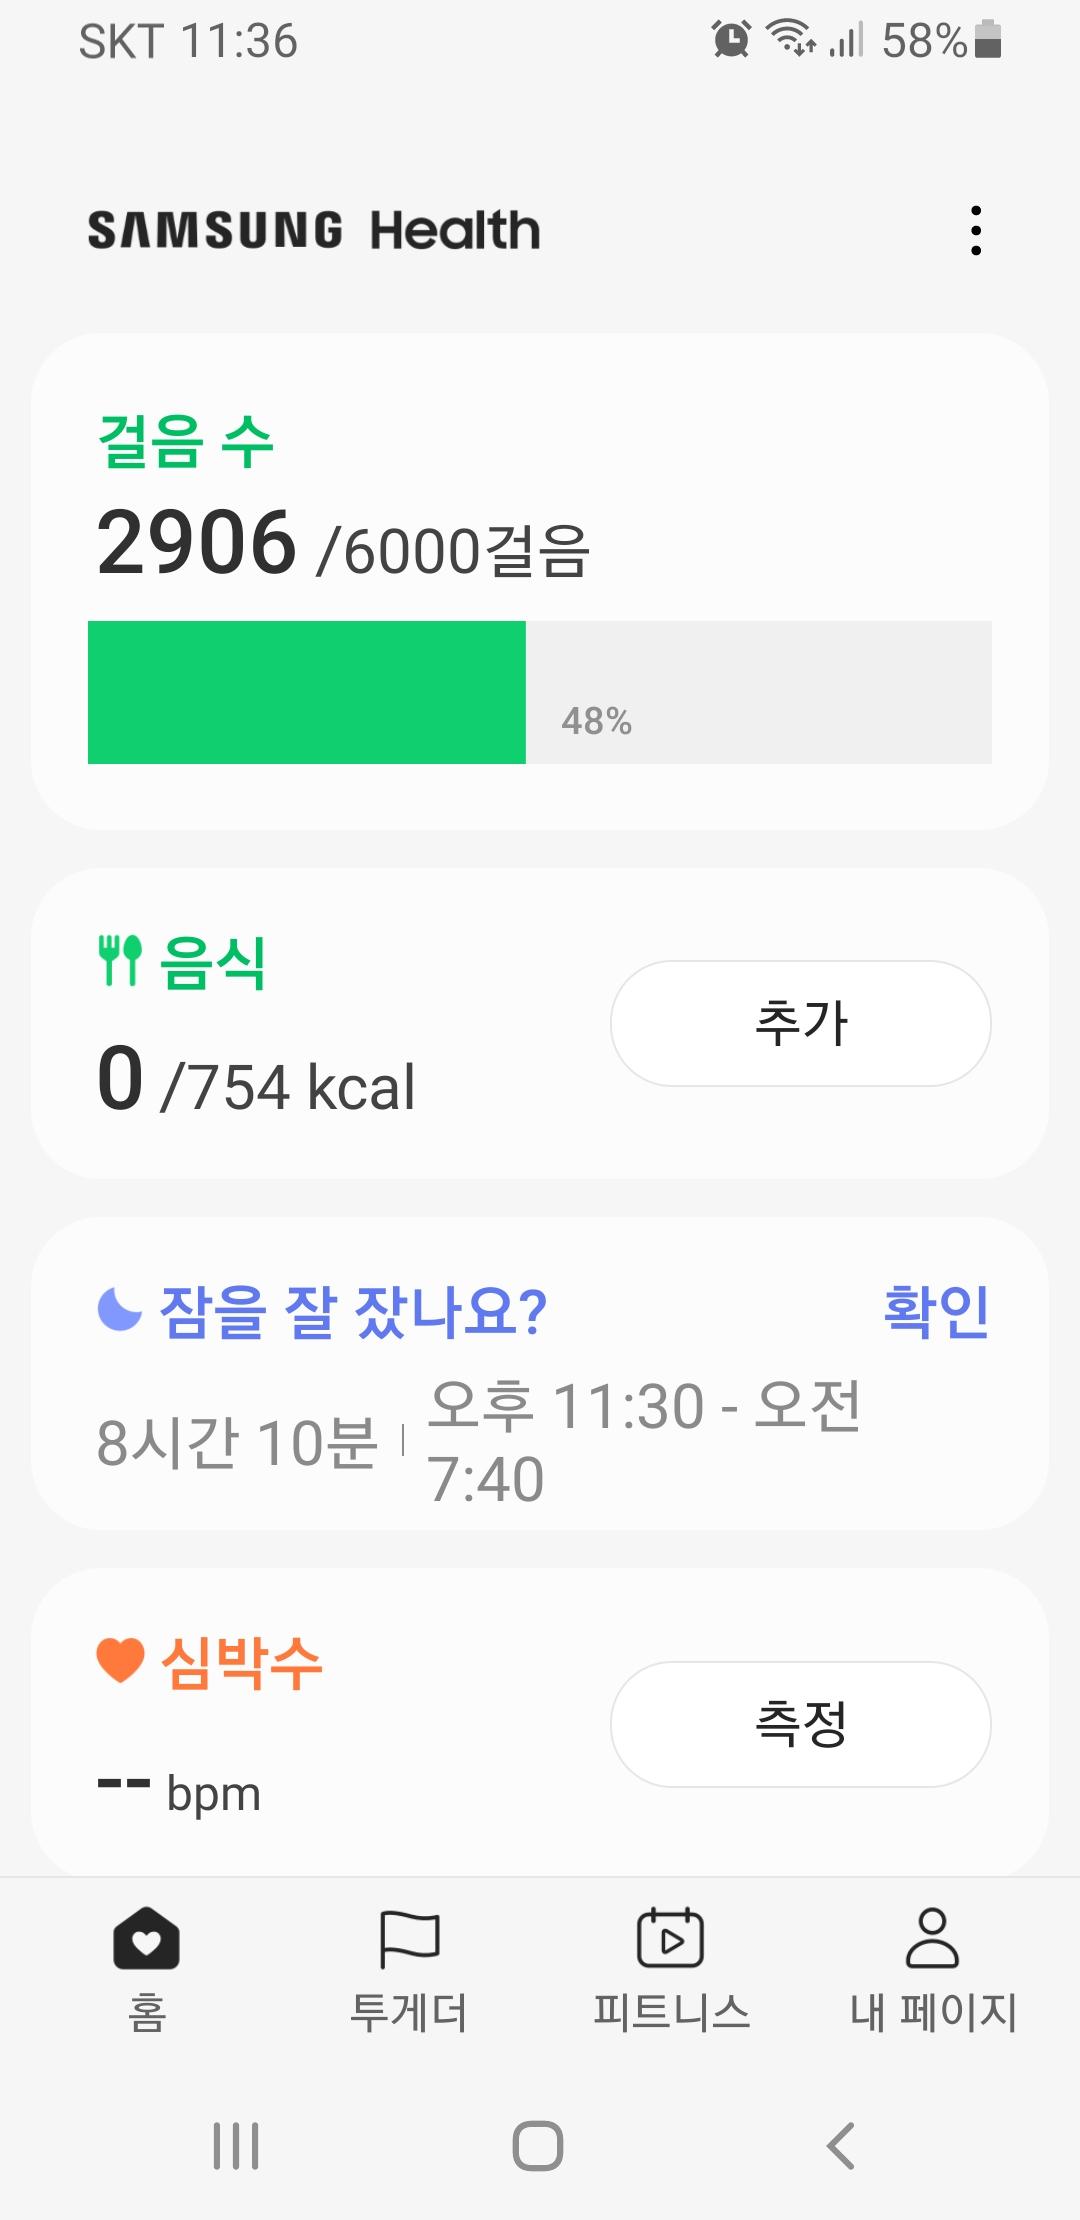
Task: Open the recent apps navigation button
Action: point(236,2146)
